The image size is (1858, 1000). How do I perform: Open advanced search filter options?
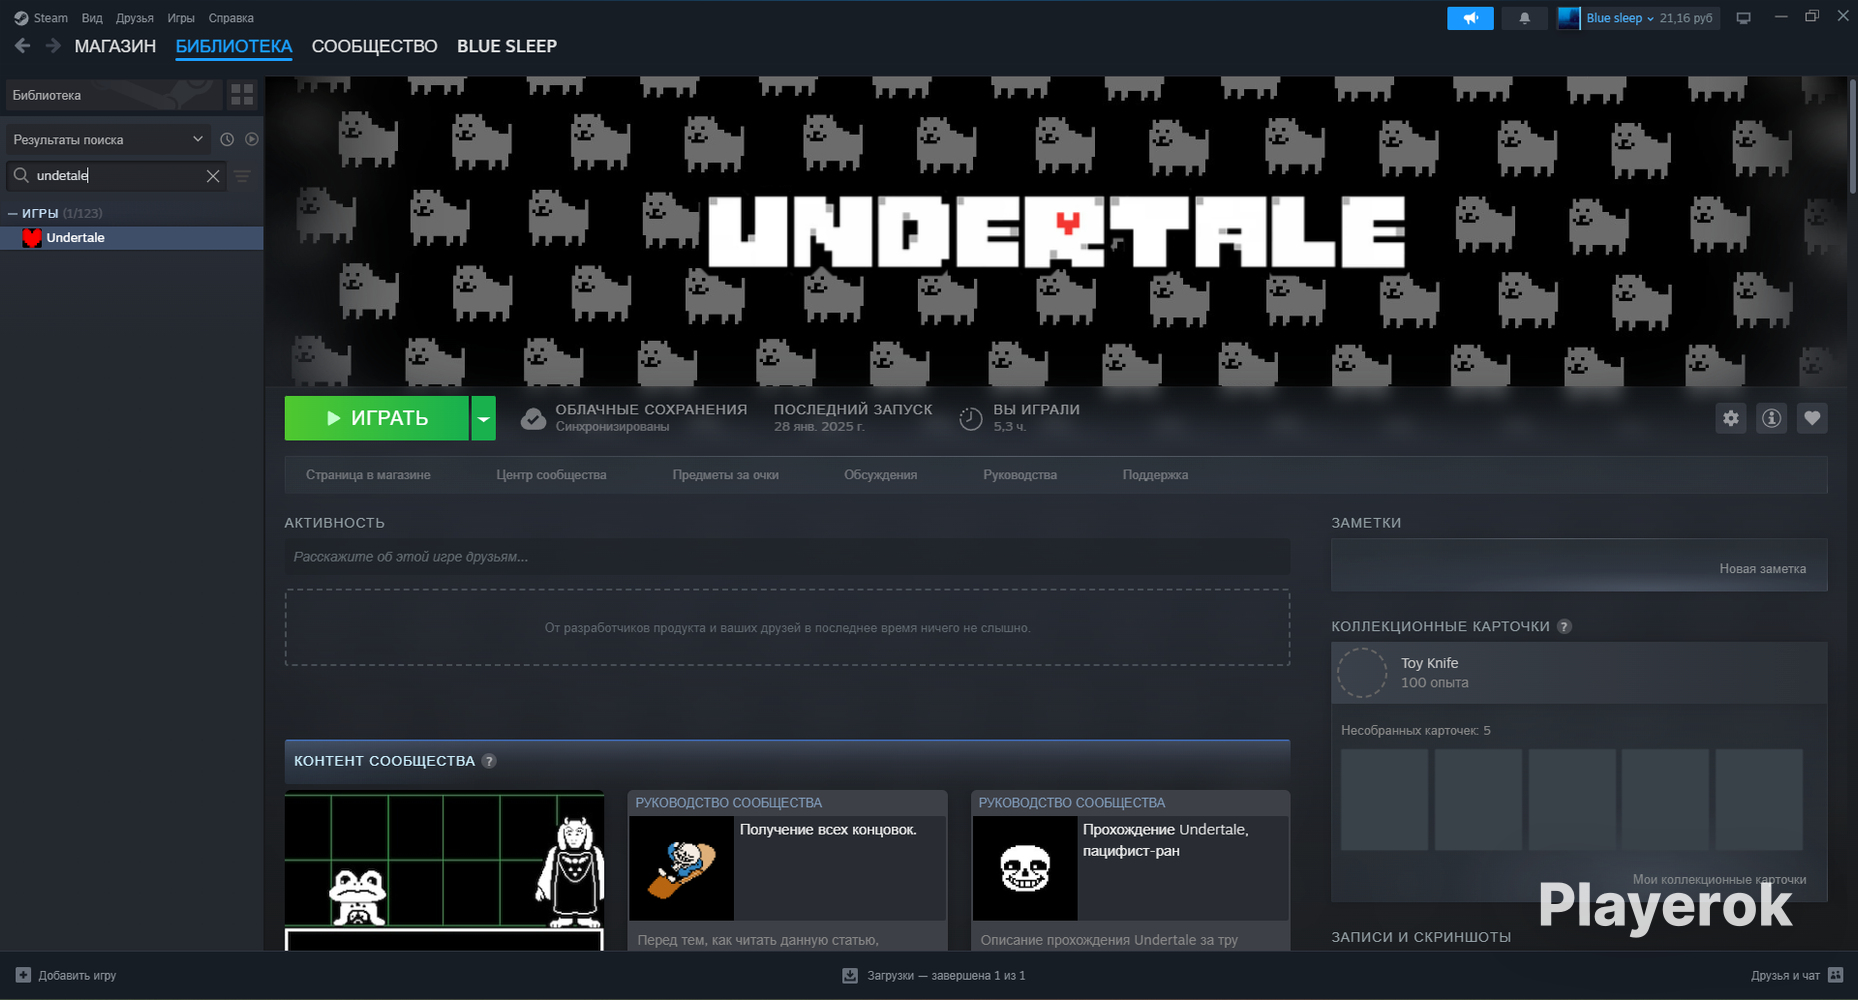242,176
